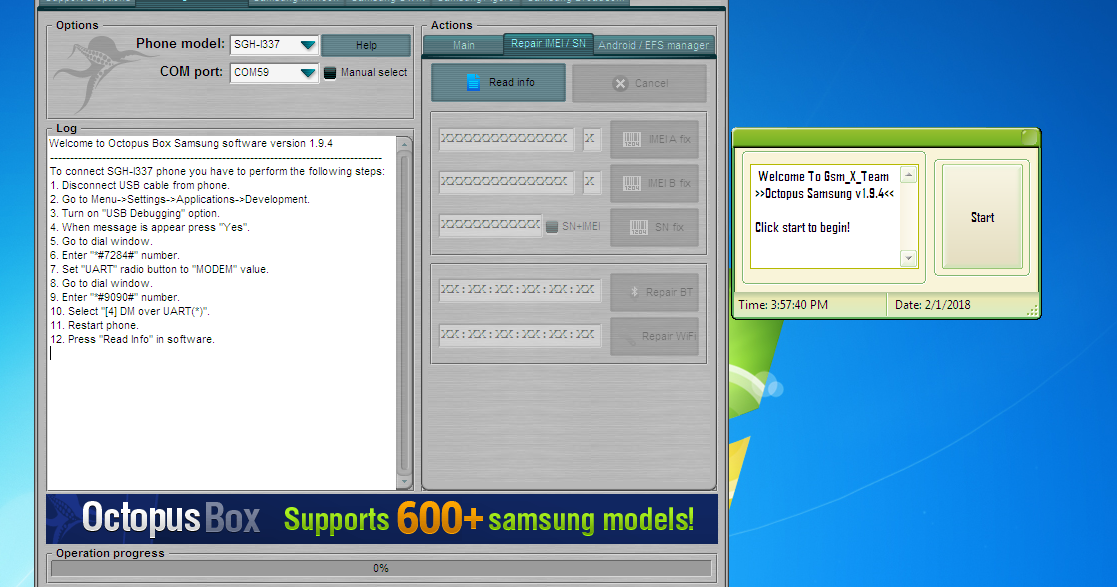Screen dimensions: 1117x587
Task: Click the Help button
Action: (x=366, y=45)
